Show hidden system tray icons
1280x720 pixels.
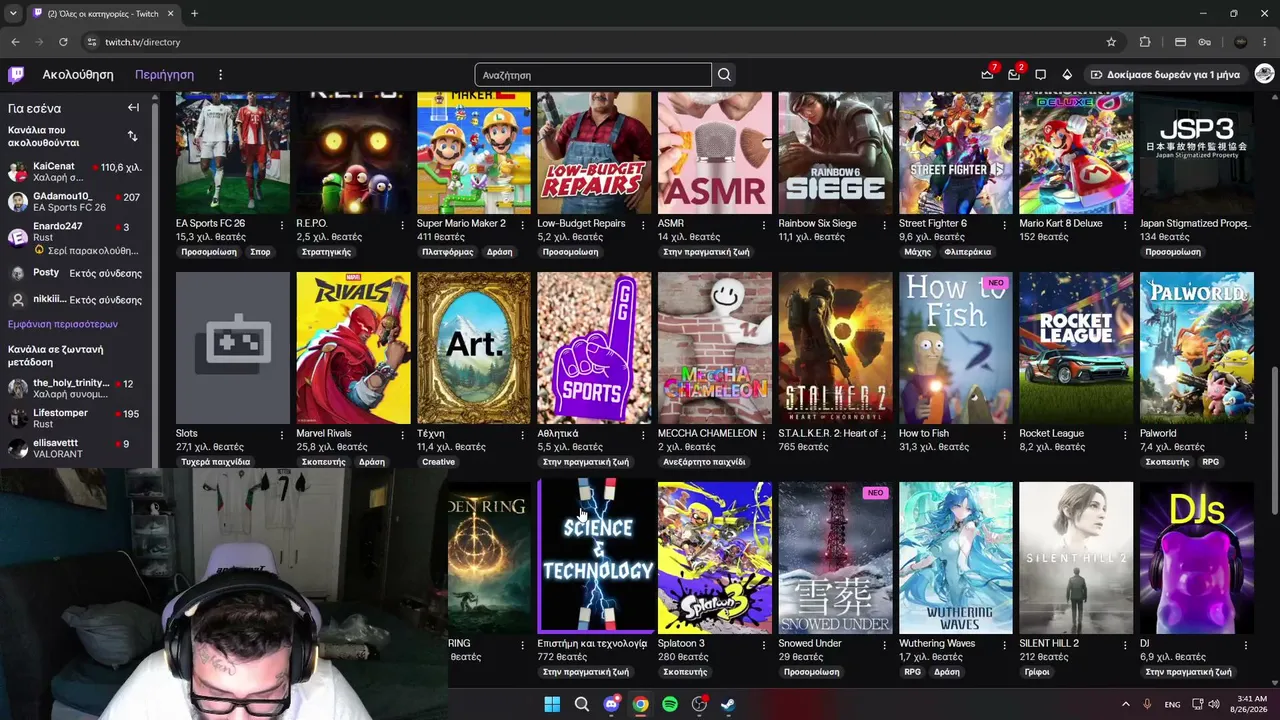pos(1125,704)
